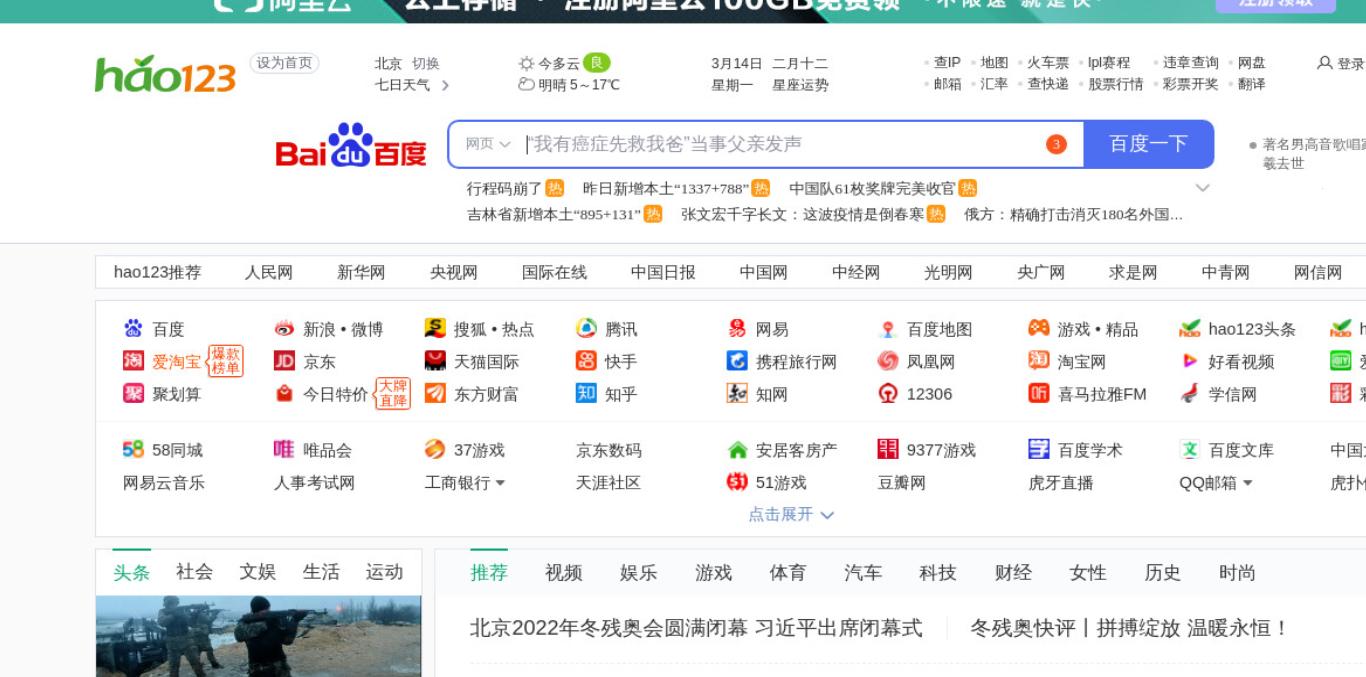Open the 人民网 link
The width and height of the screenshot is (1366, 677).
[x=269, y=272]
